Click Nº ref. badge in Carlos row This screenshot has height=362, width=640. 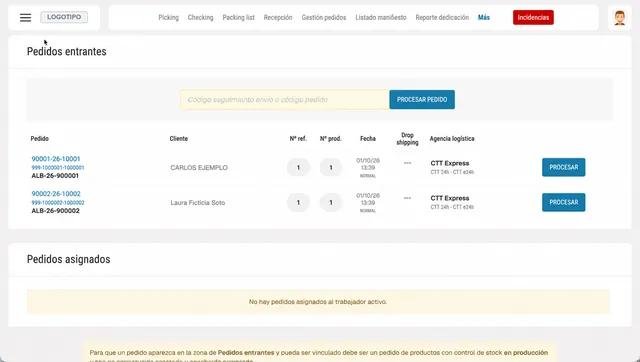click(298, 168)
